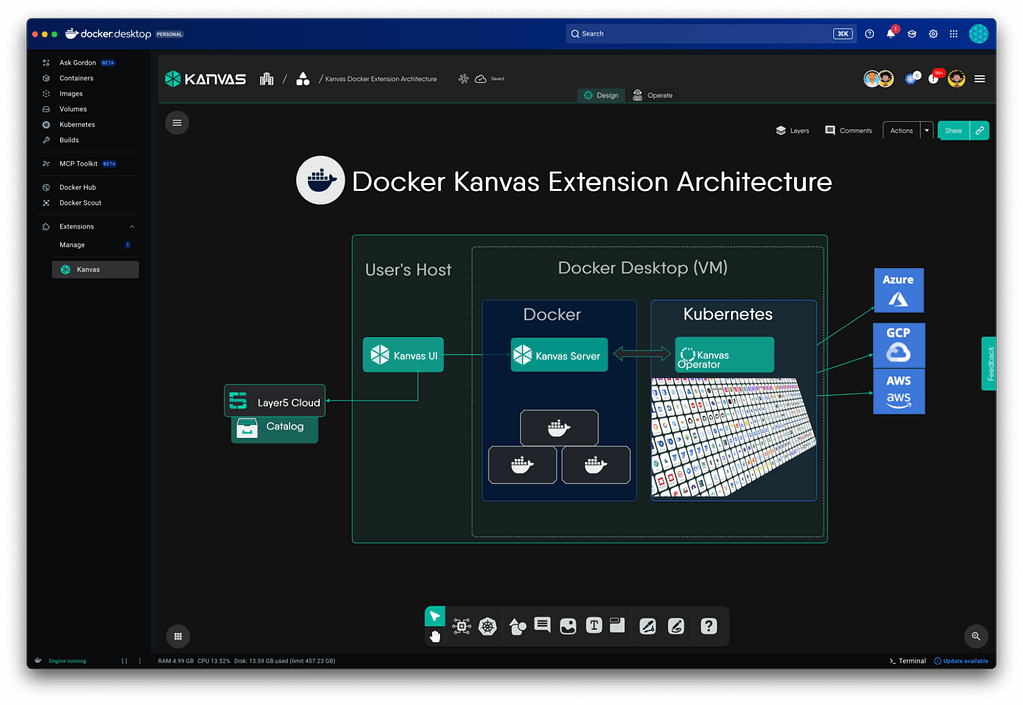Open the Actions dropdown arrow
Image resolution: width=1023 pixels, height=705 pixels.
click(927, 130)
